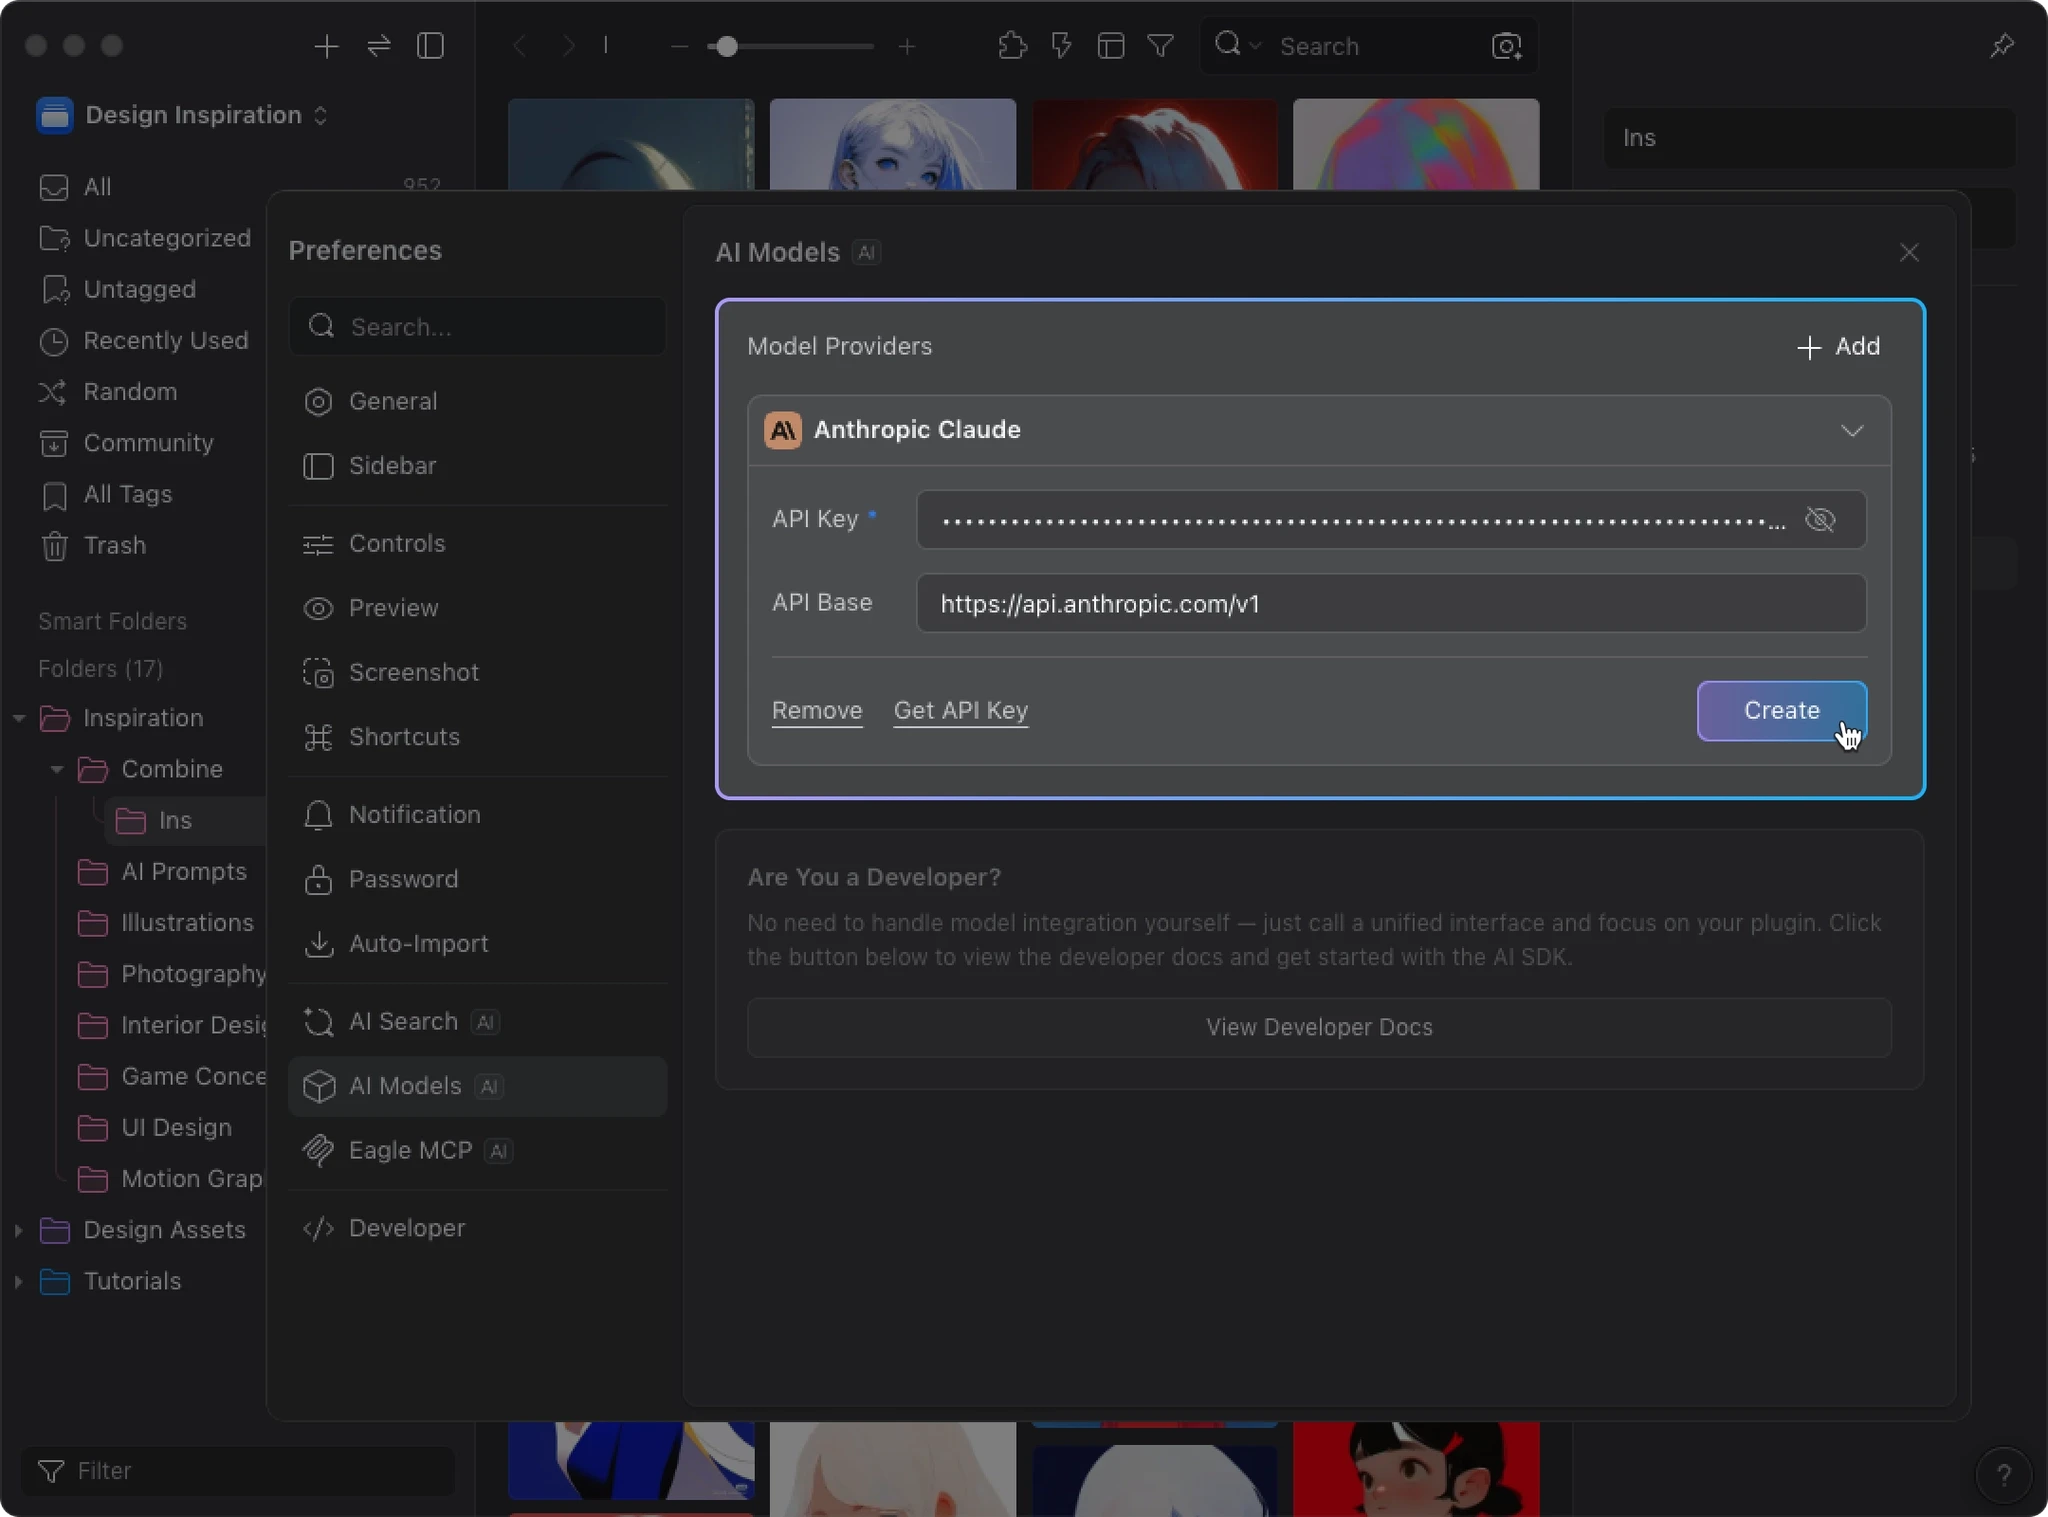The image size is (2048, 1517).
Task: Click the API Base URL field
Action: point(1390,604)
